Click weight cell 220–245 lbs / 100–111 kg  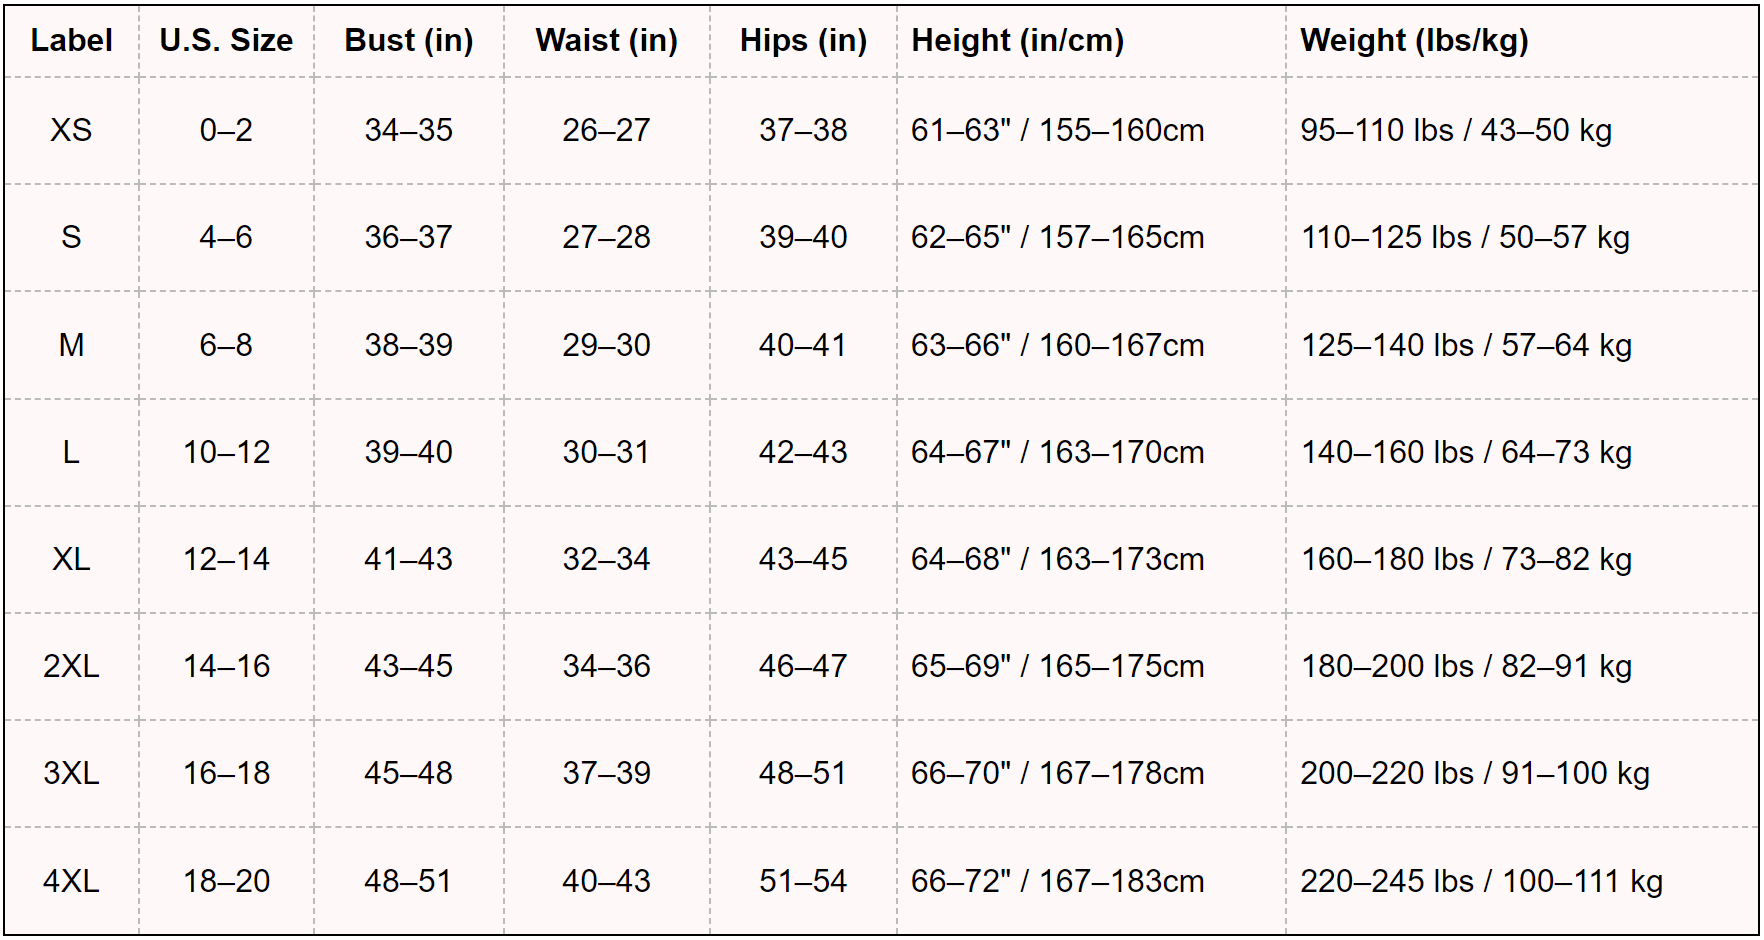point(1480,881)
